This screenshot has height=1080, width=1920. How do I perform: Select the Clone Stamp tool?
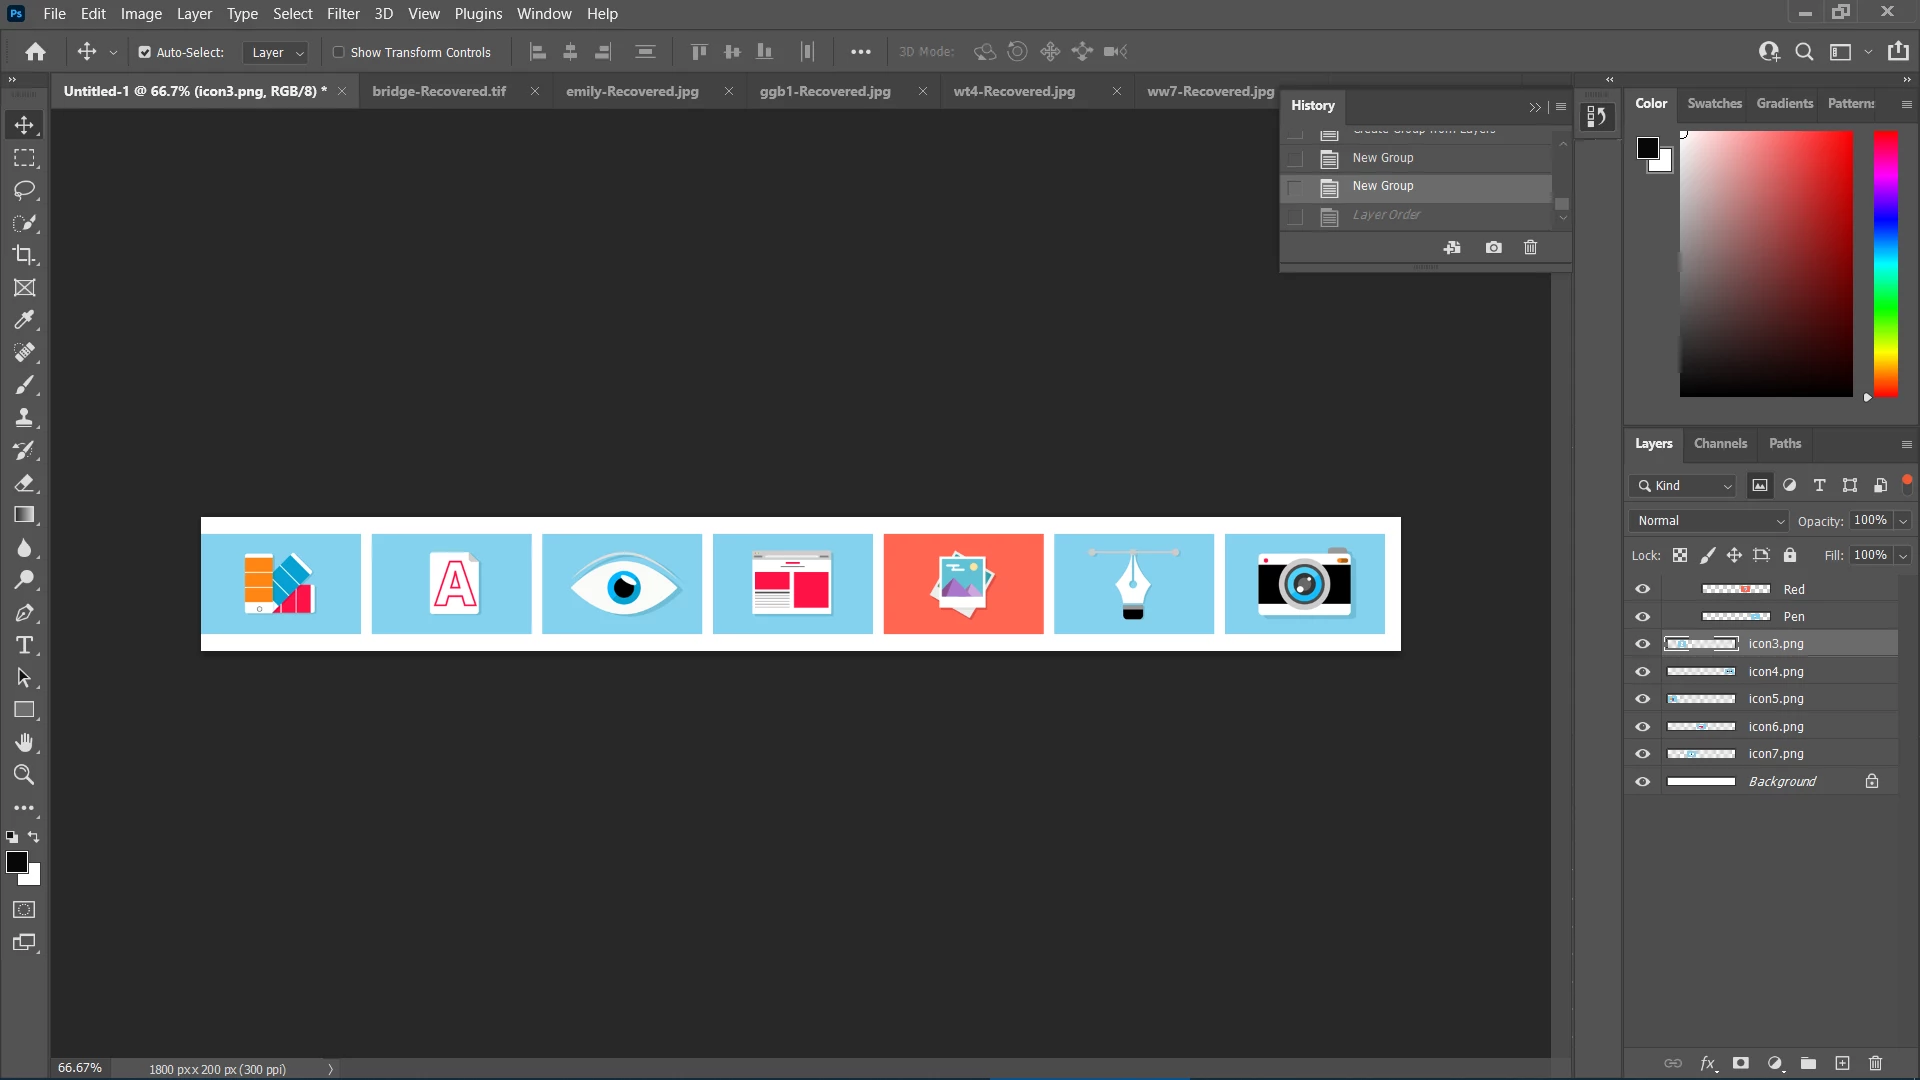click(24, 417)
